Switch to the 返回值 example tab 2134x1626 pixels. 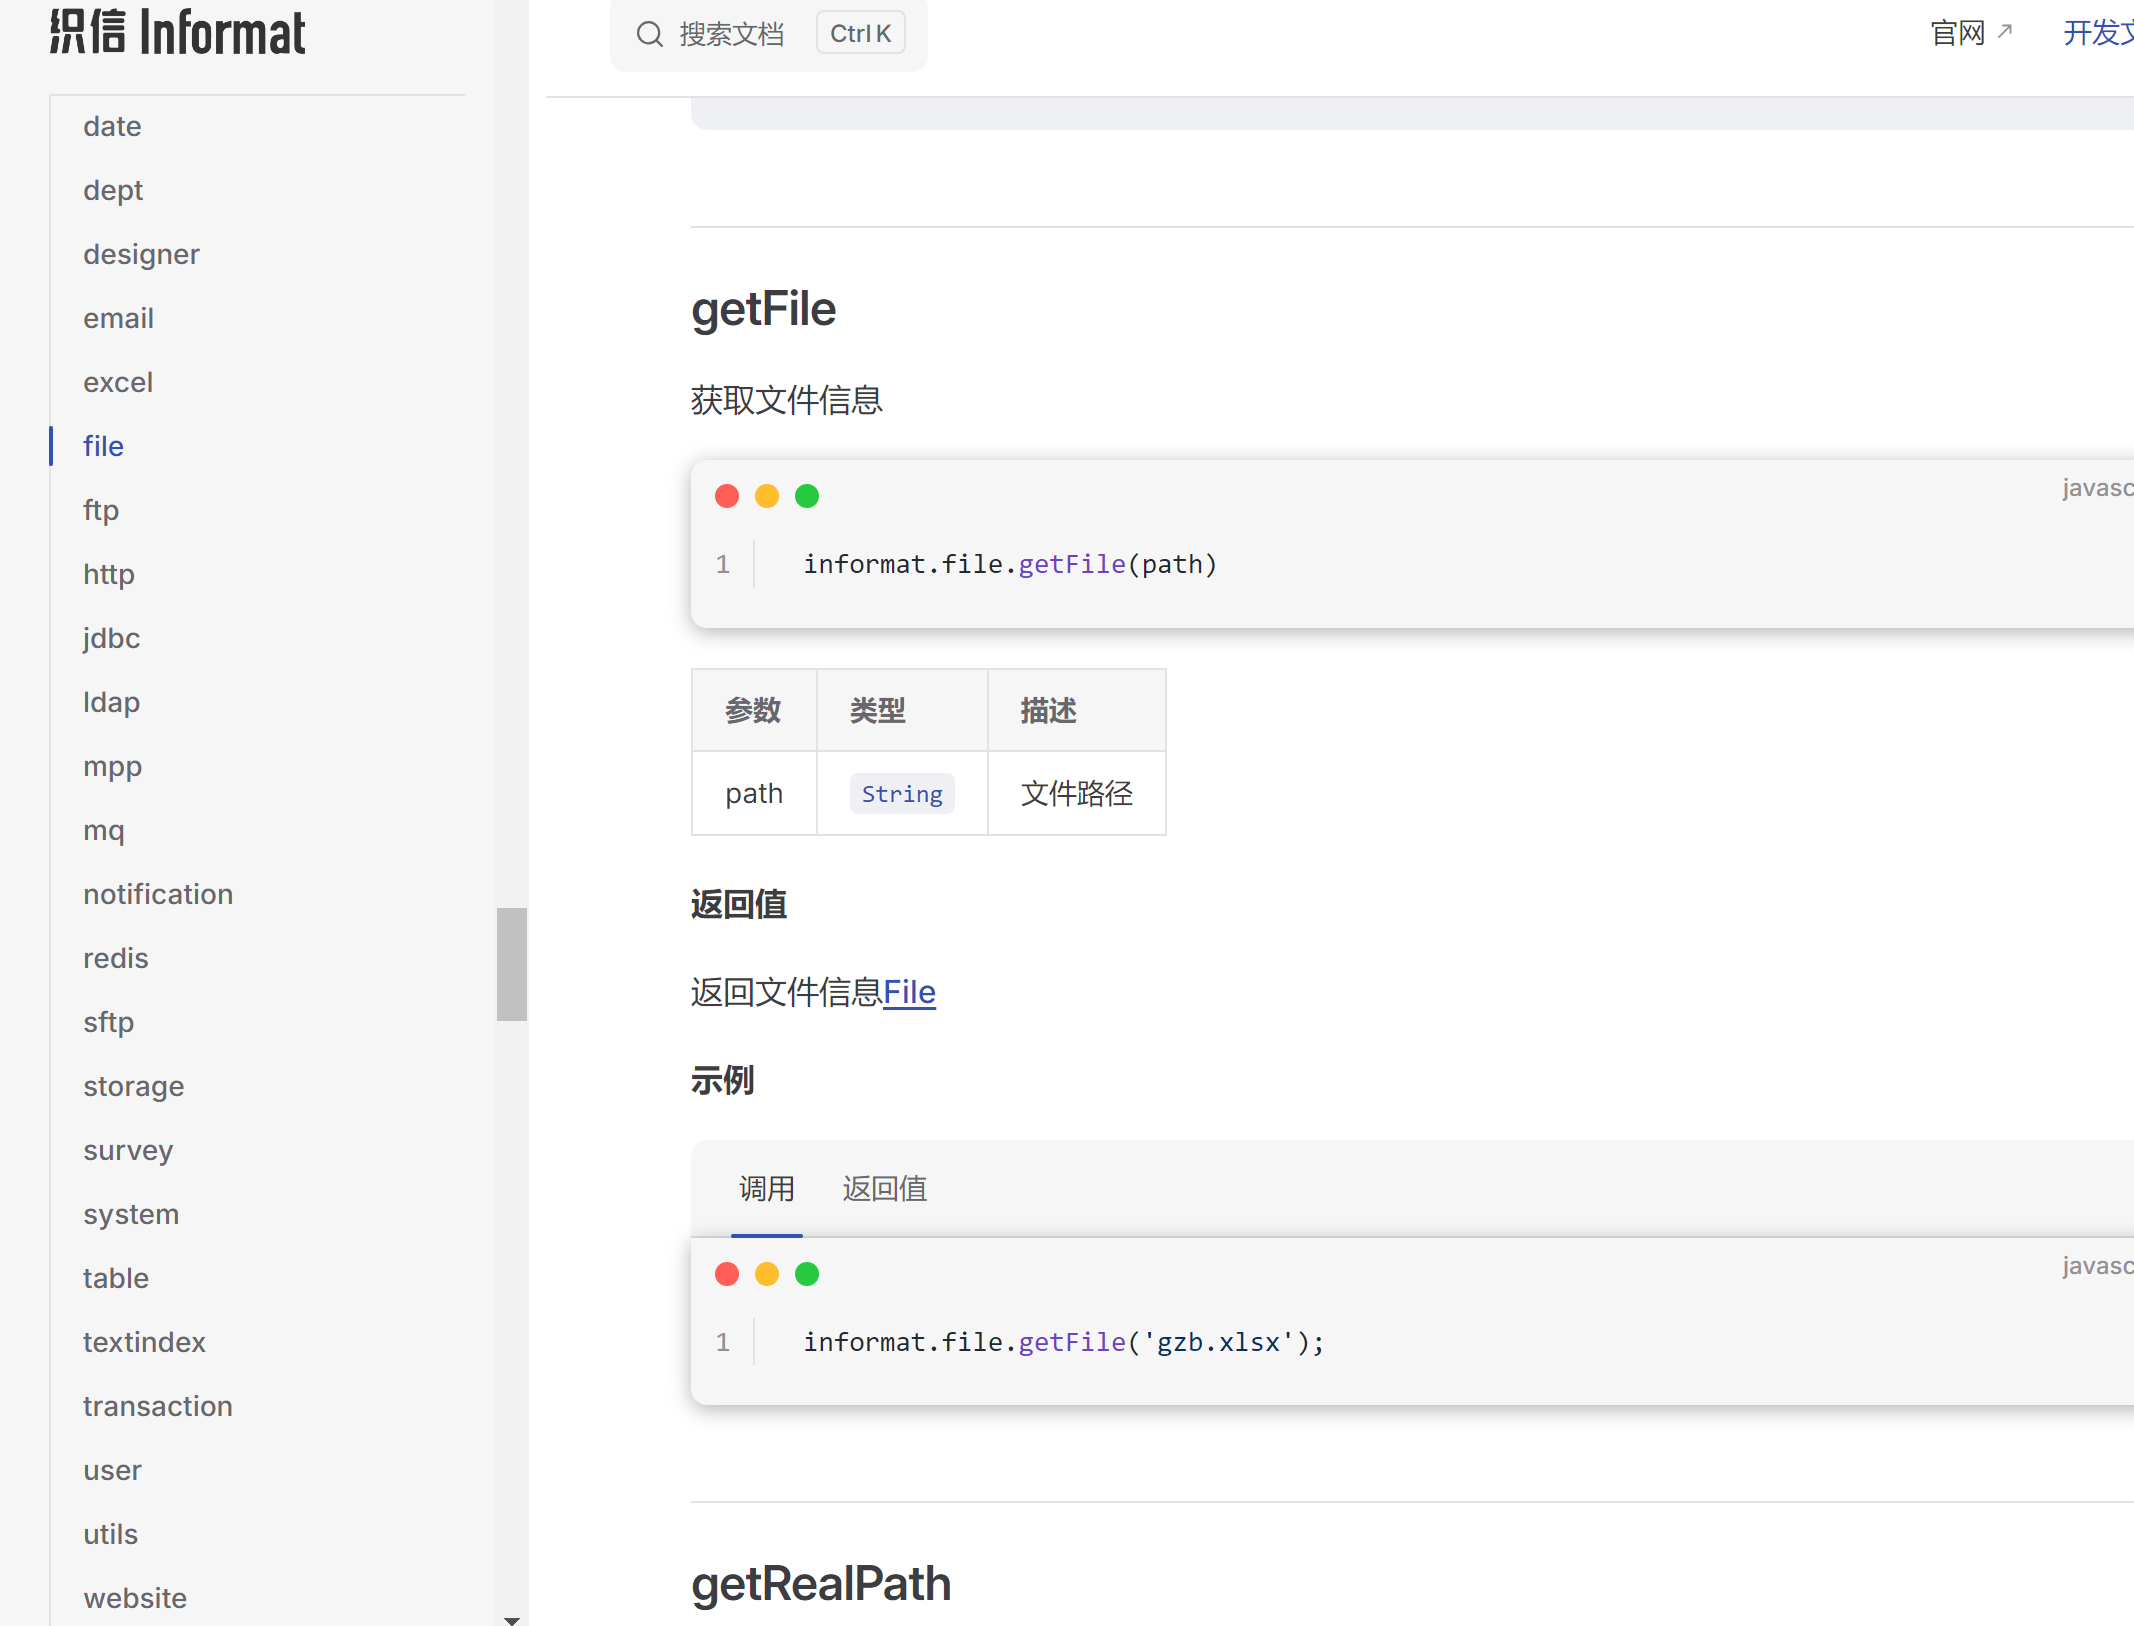click(885, 1189)
